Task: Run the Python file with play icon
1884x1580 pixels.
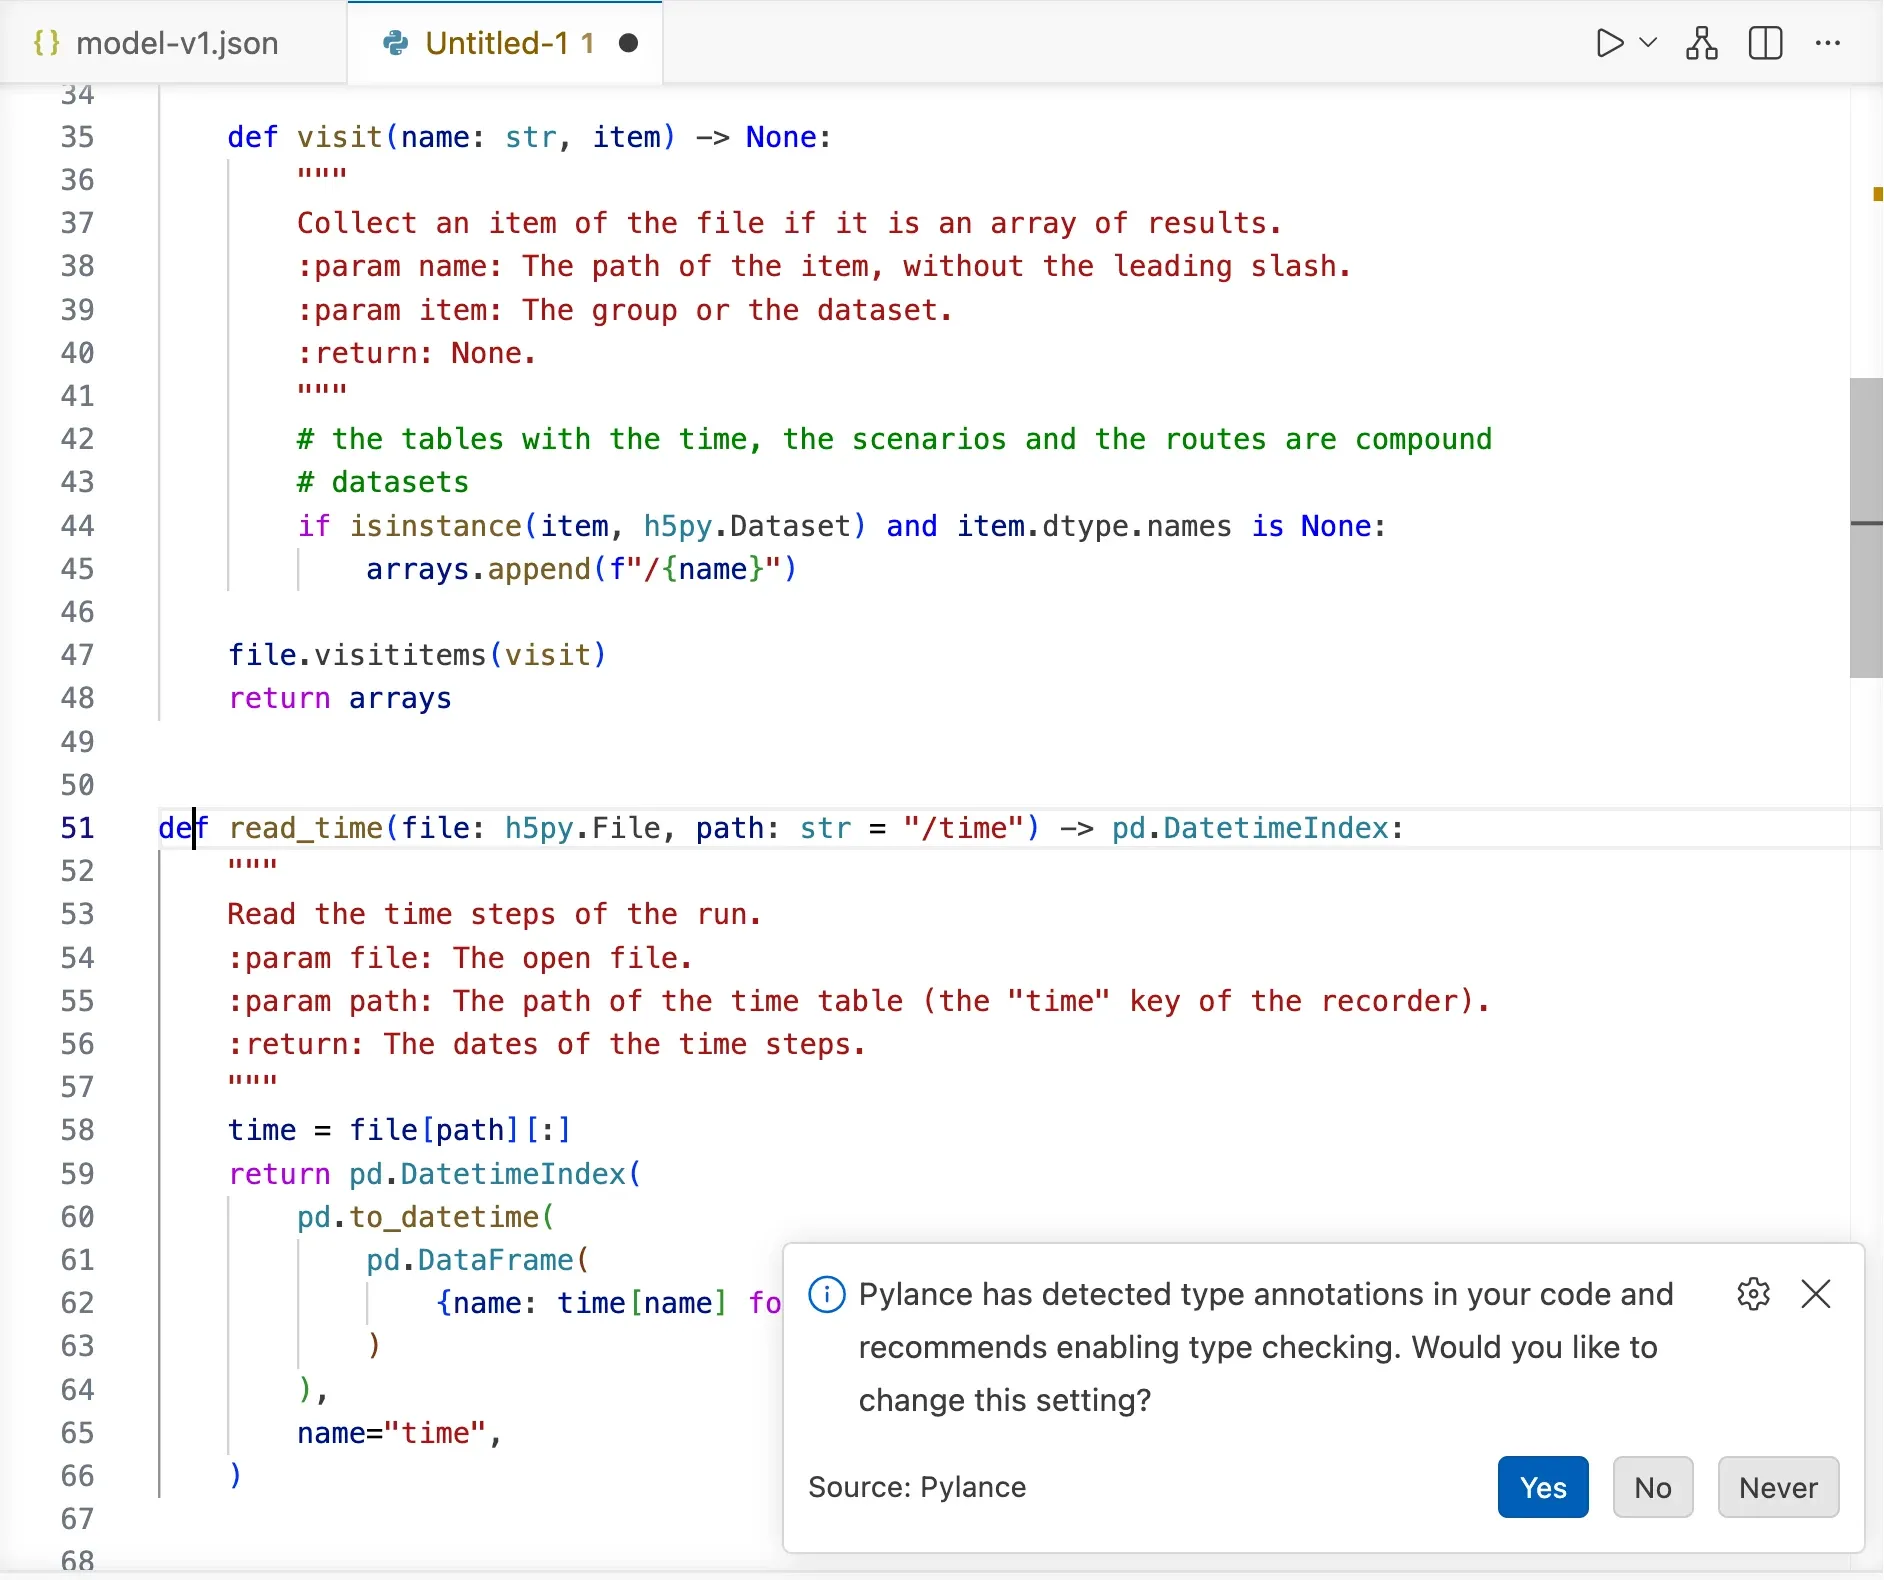Action: pyautogui.click(x=1609, y=44)
